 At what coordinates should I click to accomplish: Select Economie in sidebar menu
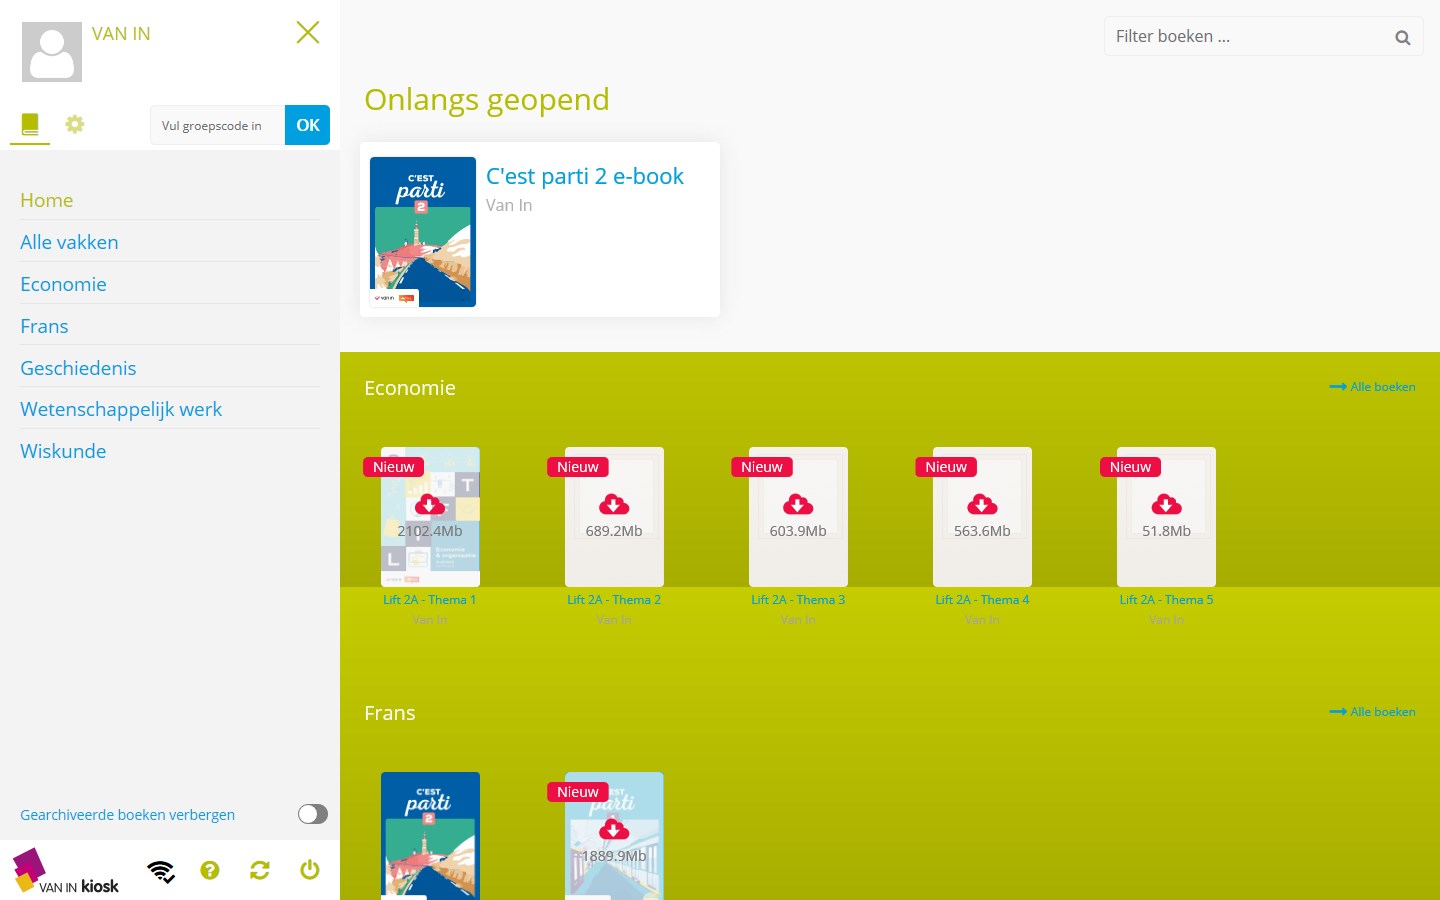click(63, 284)
